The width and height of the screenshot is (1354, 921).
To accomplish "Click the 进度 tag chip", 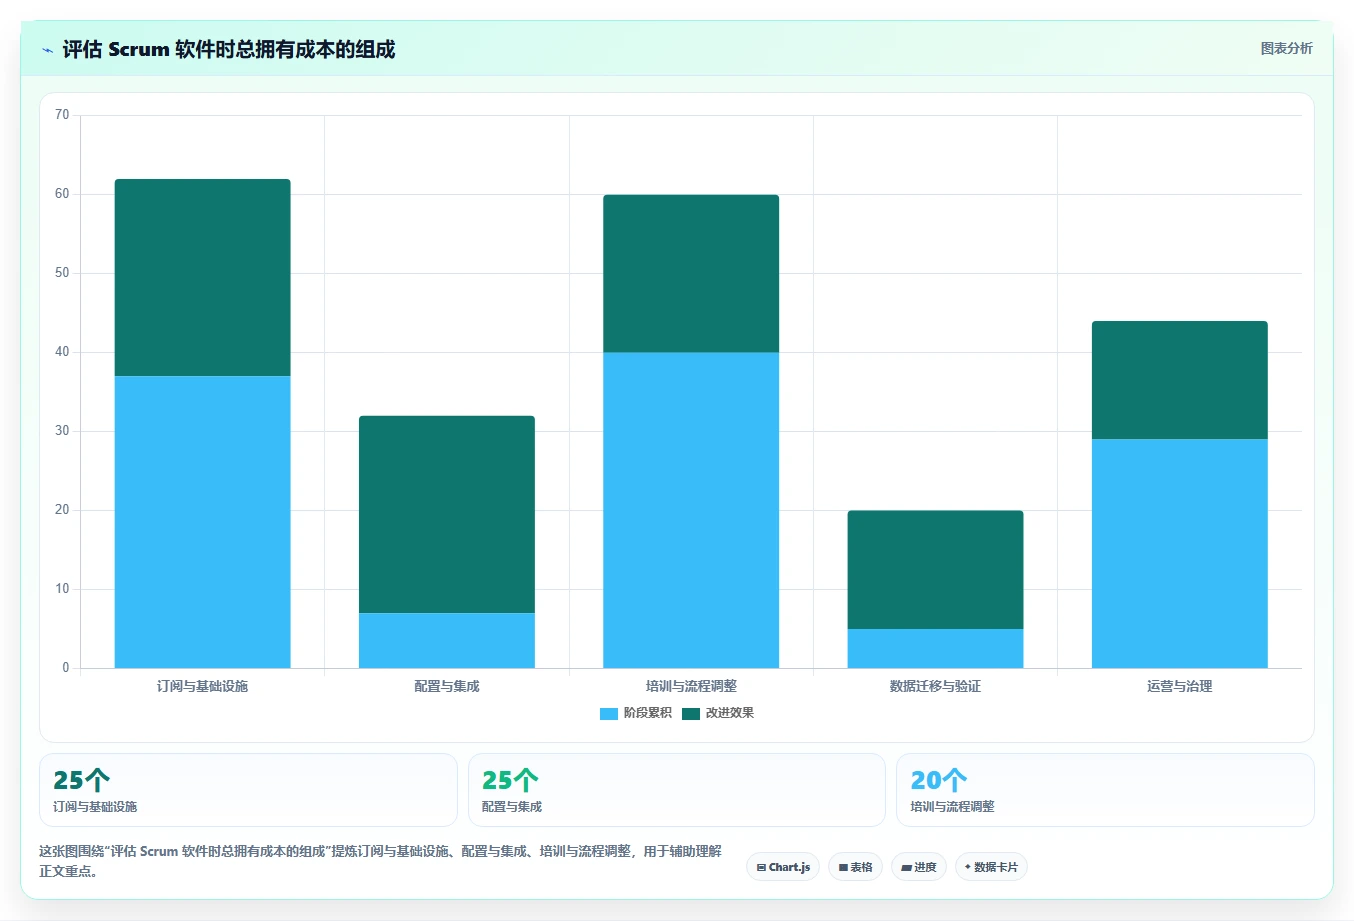I will pyautogui.click(x=919, y=867).
